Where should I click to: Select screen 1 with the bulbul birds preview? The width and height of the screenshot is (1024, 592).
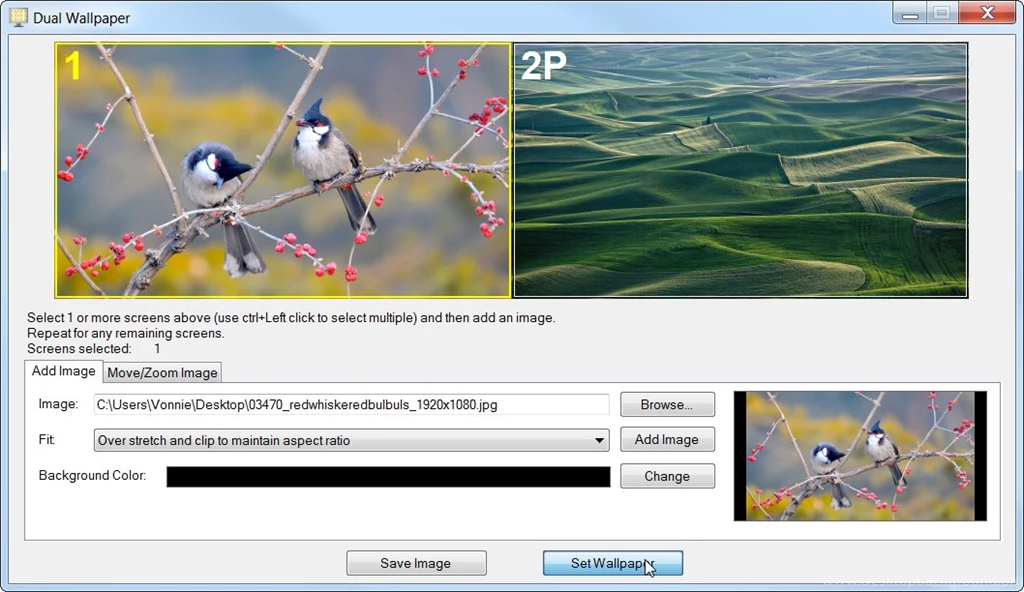pyautogui.click(x=283, y=170)
